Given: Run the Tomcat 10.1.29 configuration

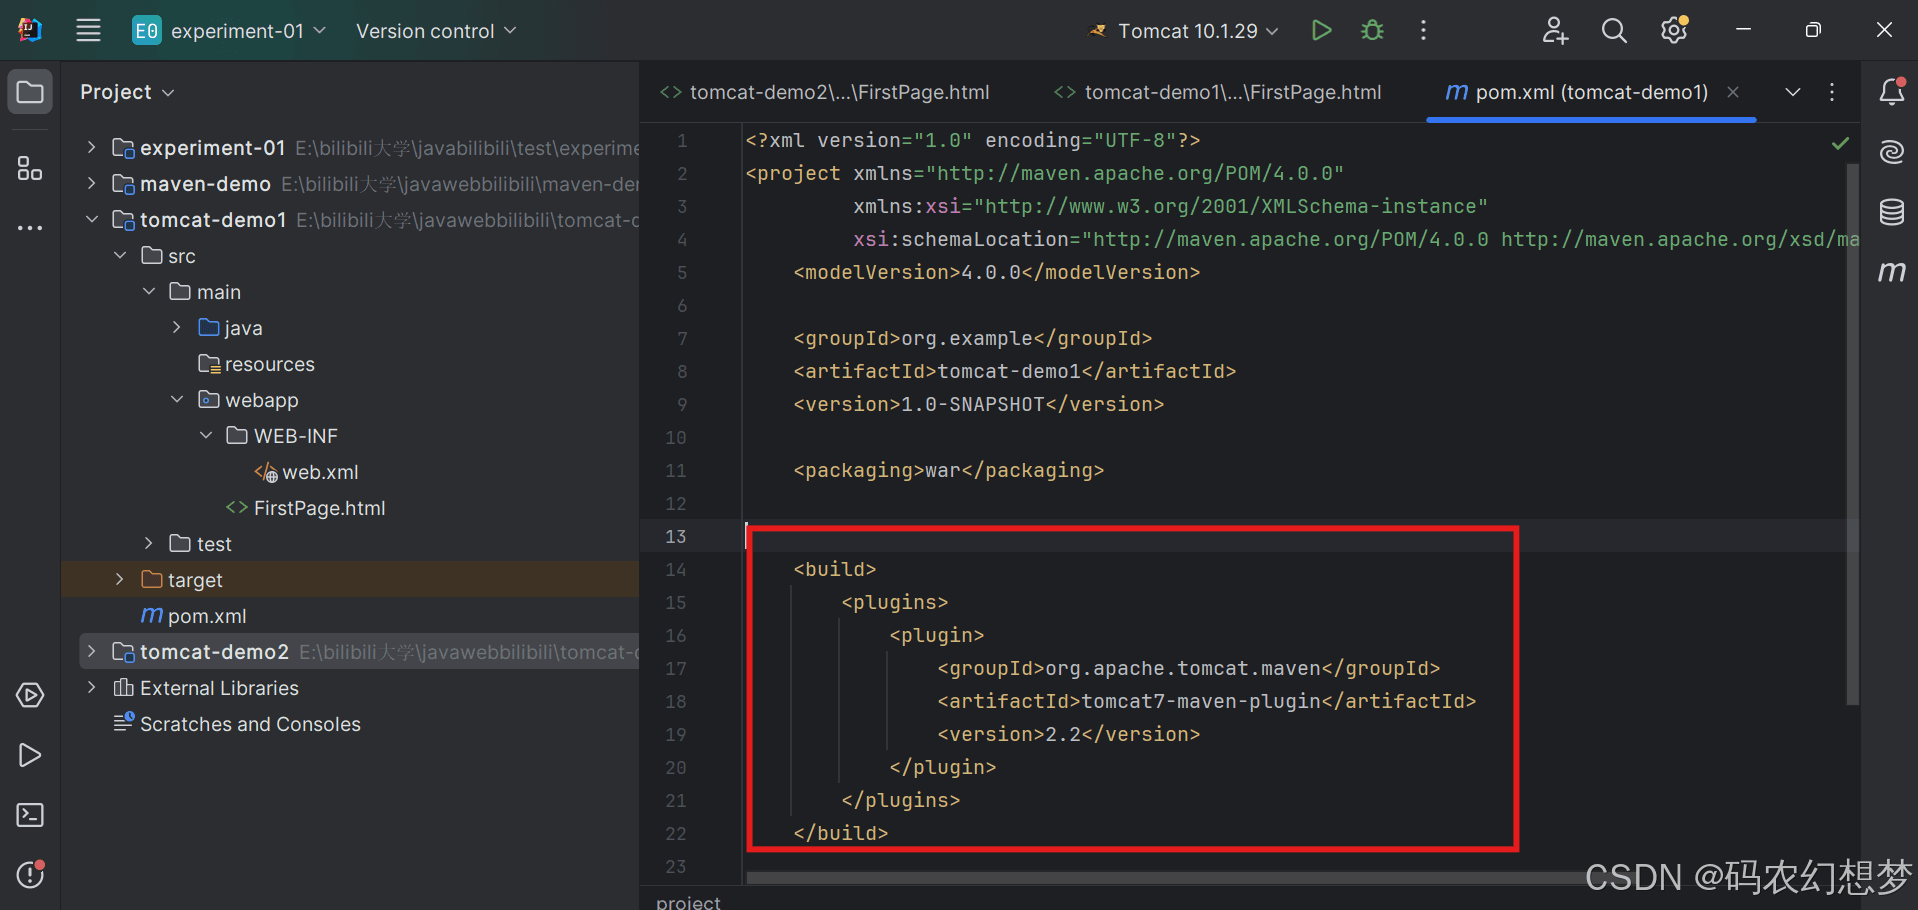Looking at the screenshot, I should 1321,31.
